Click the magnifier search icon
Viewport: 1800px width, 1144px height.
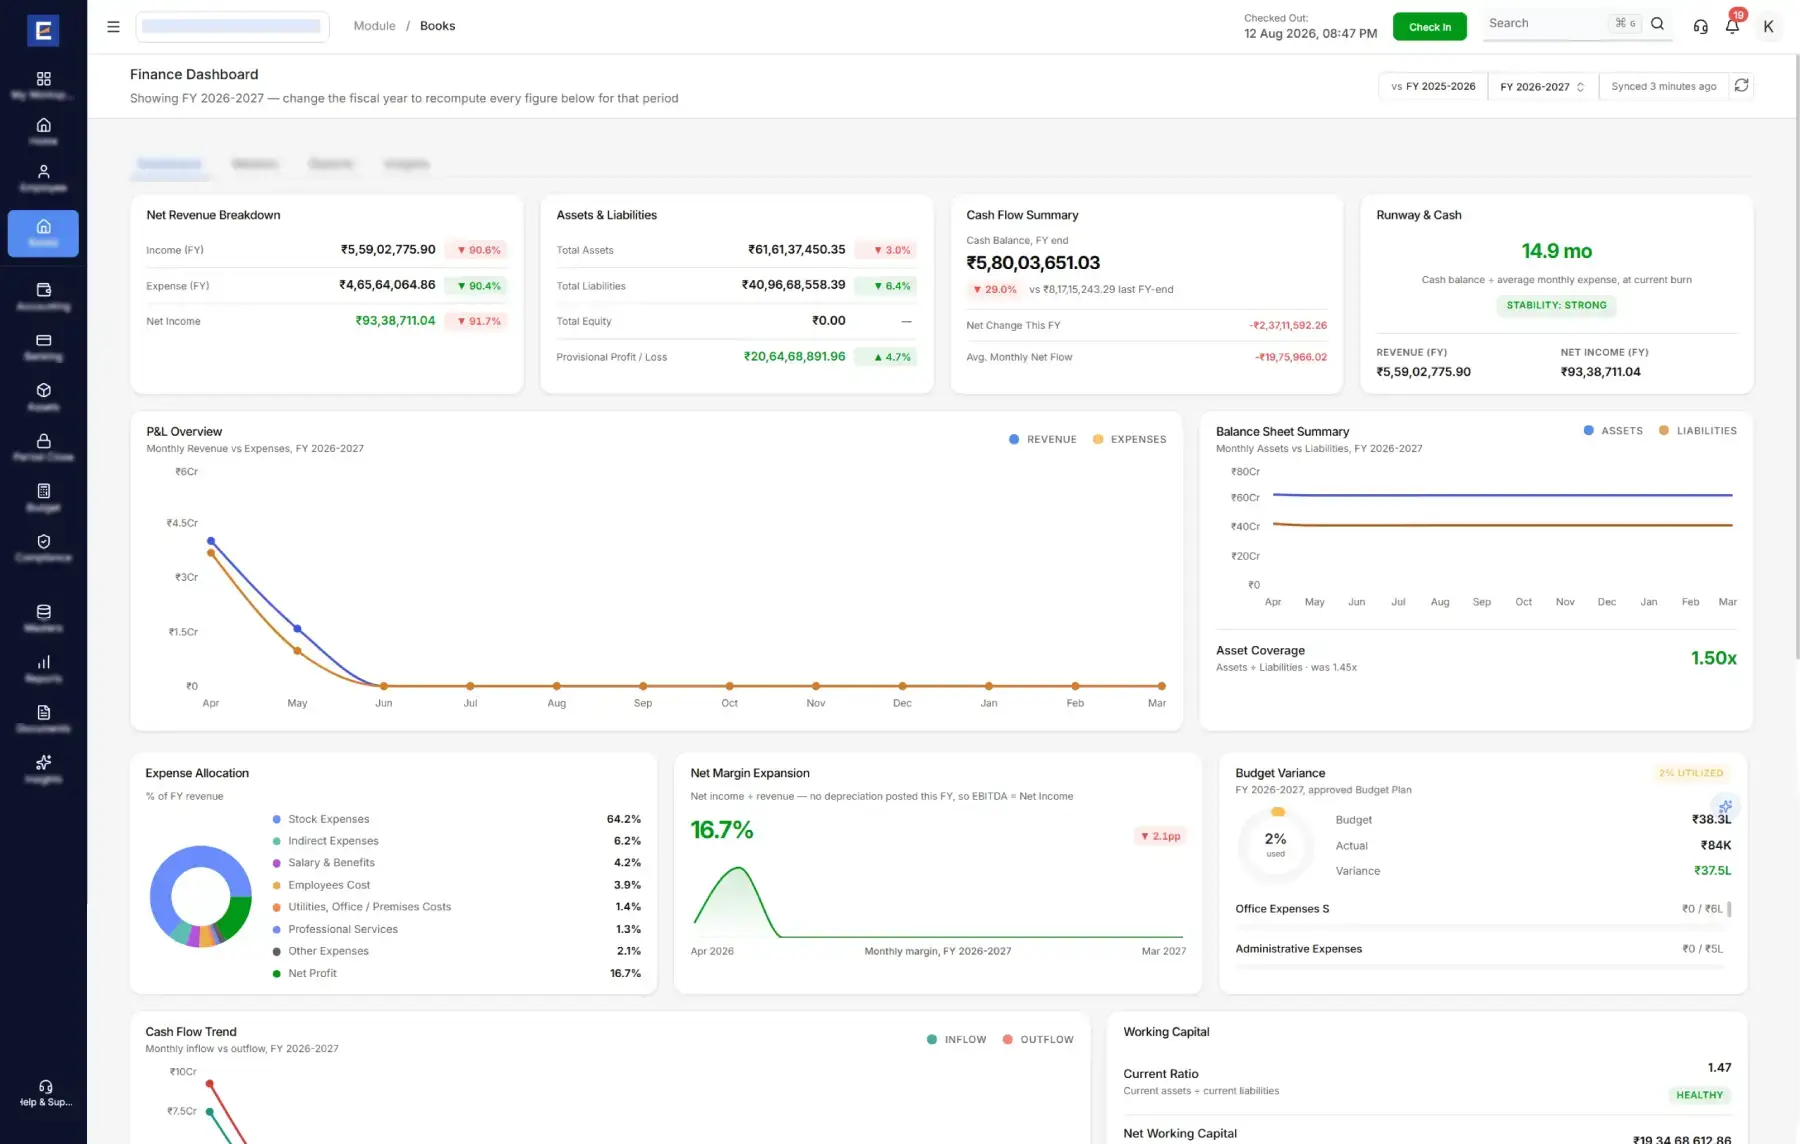click(x=1657, y=24)
